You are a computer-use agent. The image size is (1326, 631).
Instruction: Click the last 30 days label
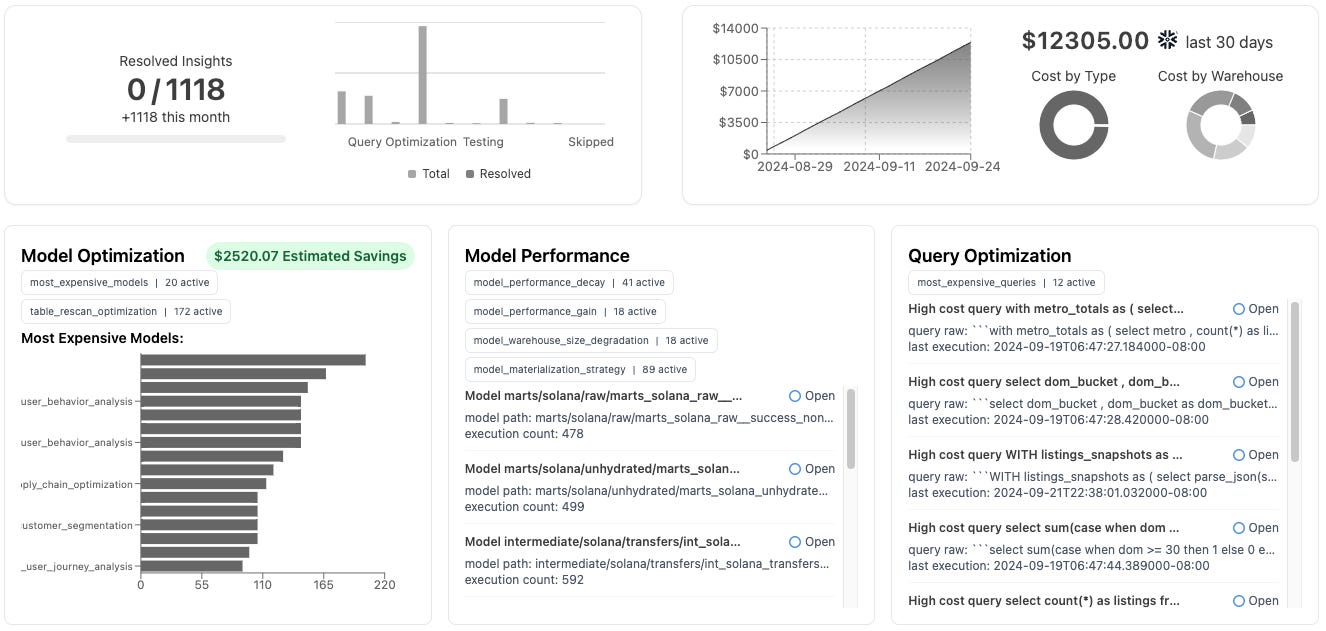coord(1229,42)
